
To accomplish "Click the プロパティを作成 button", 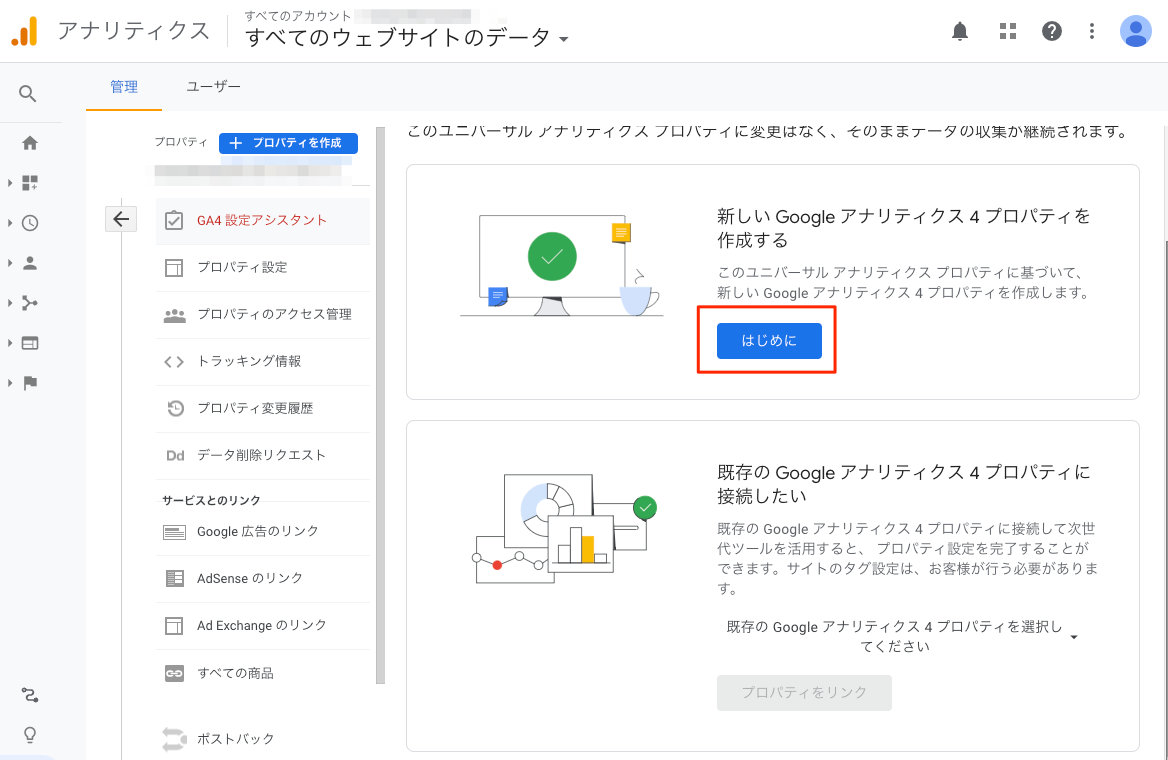I will point(288,143).
